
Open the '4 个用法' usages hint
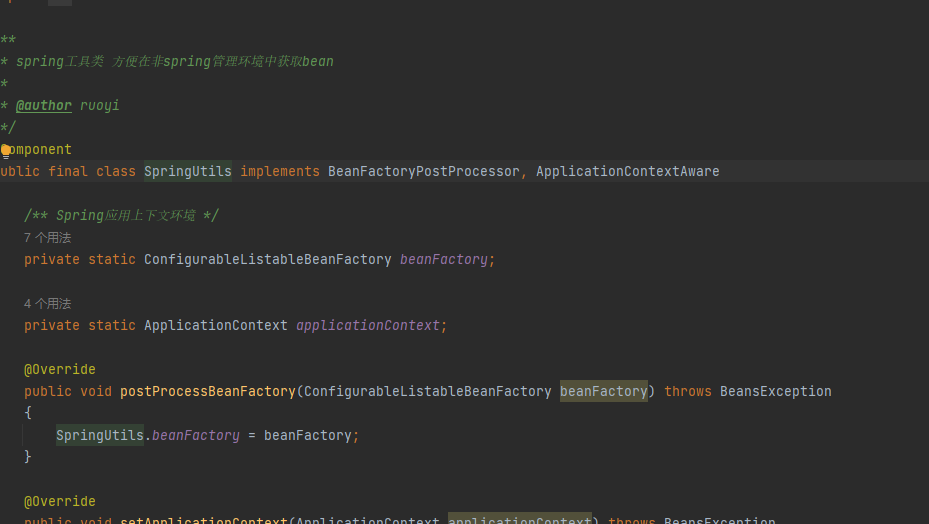click(x=47, y=304)
